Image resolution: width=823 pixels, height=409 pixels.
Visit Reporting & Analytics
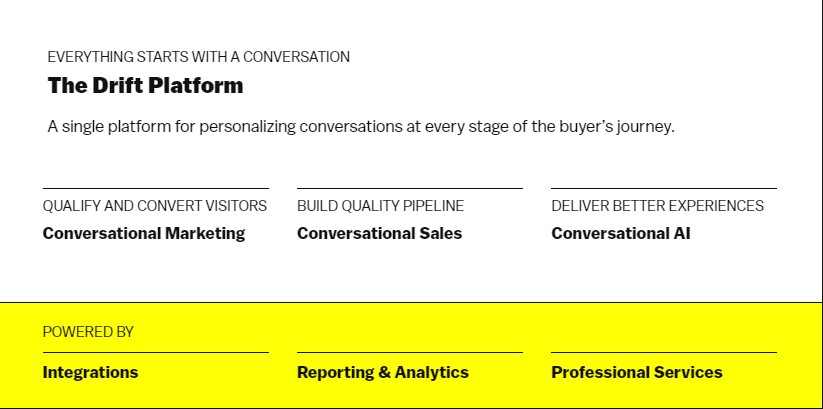tap(383, 372)
